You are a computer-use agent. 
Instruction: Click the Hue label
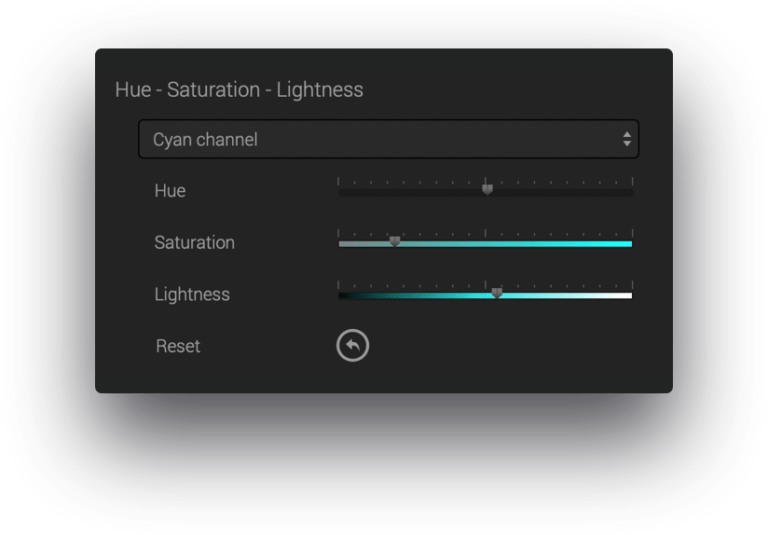click(x=170, y=190)
